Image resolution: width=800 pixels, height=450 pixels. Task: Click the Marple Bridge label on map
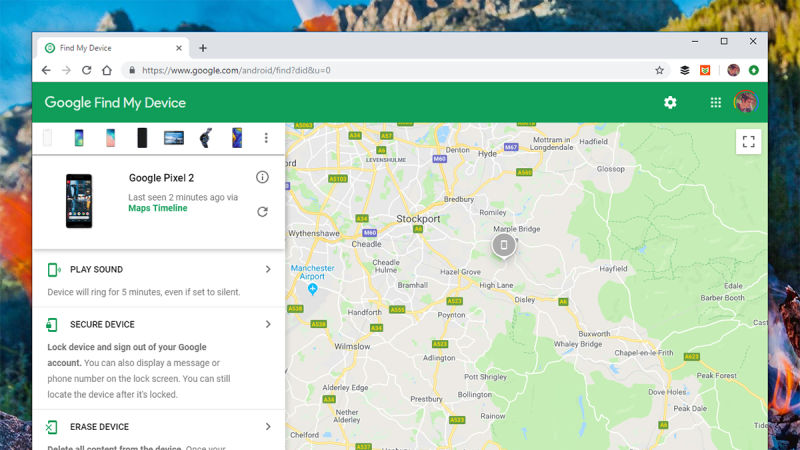pyautogui.click(x=516, y=229)
